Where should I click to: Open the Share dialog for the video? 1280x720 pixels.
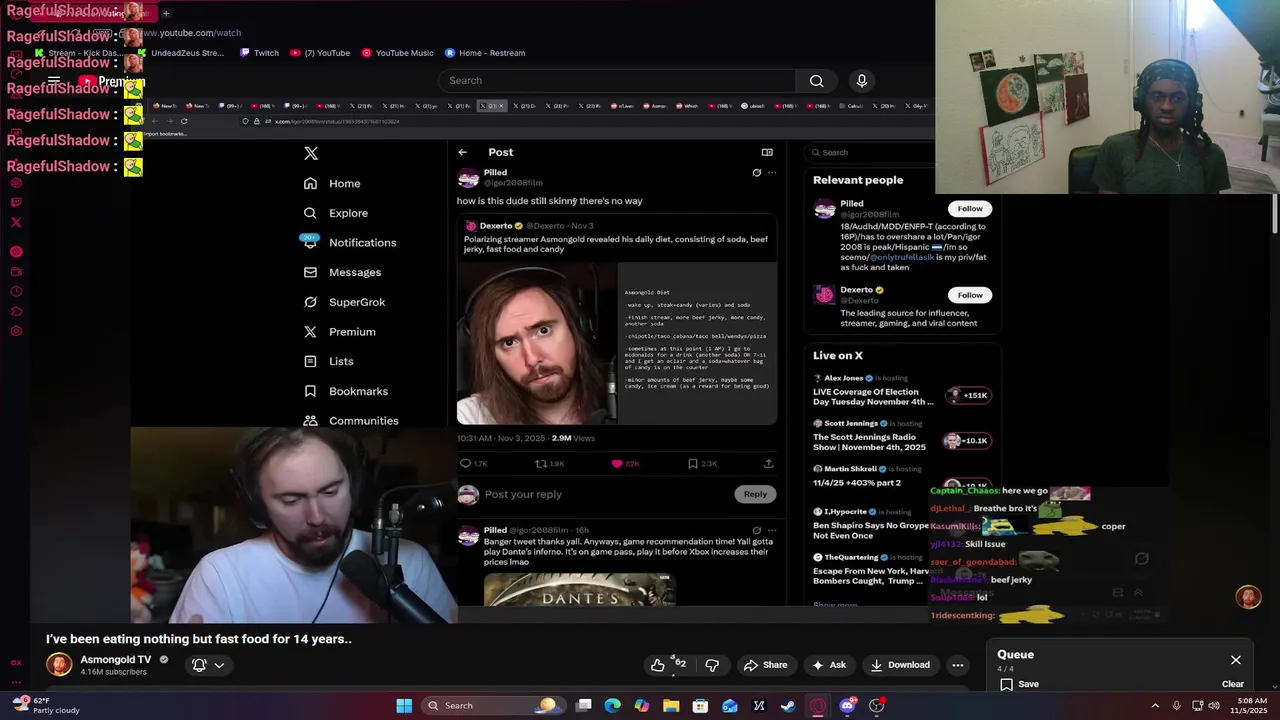tap(765, 665)
